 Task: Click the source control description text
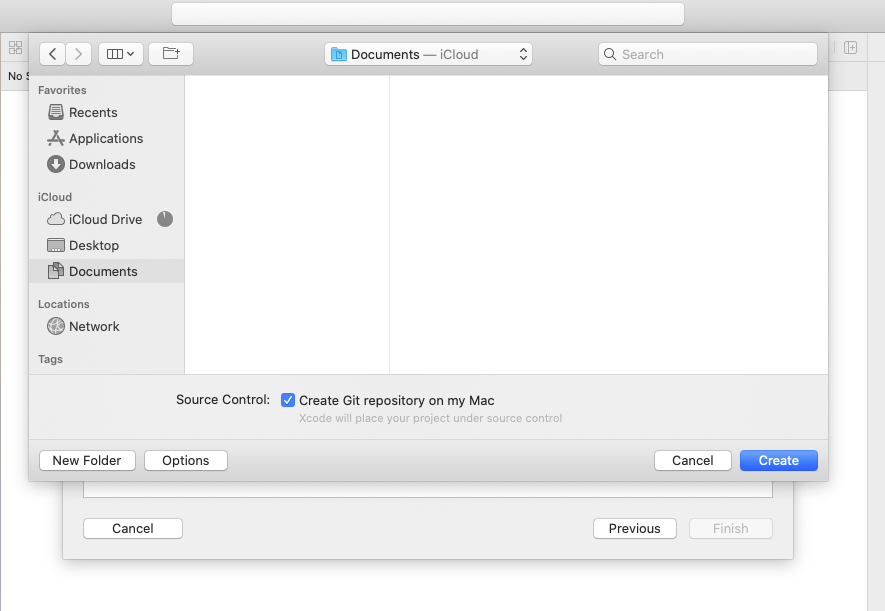click(x=431, y=418)
